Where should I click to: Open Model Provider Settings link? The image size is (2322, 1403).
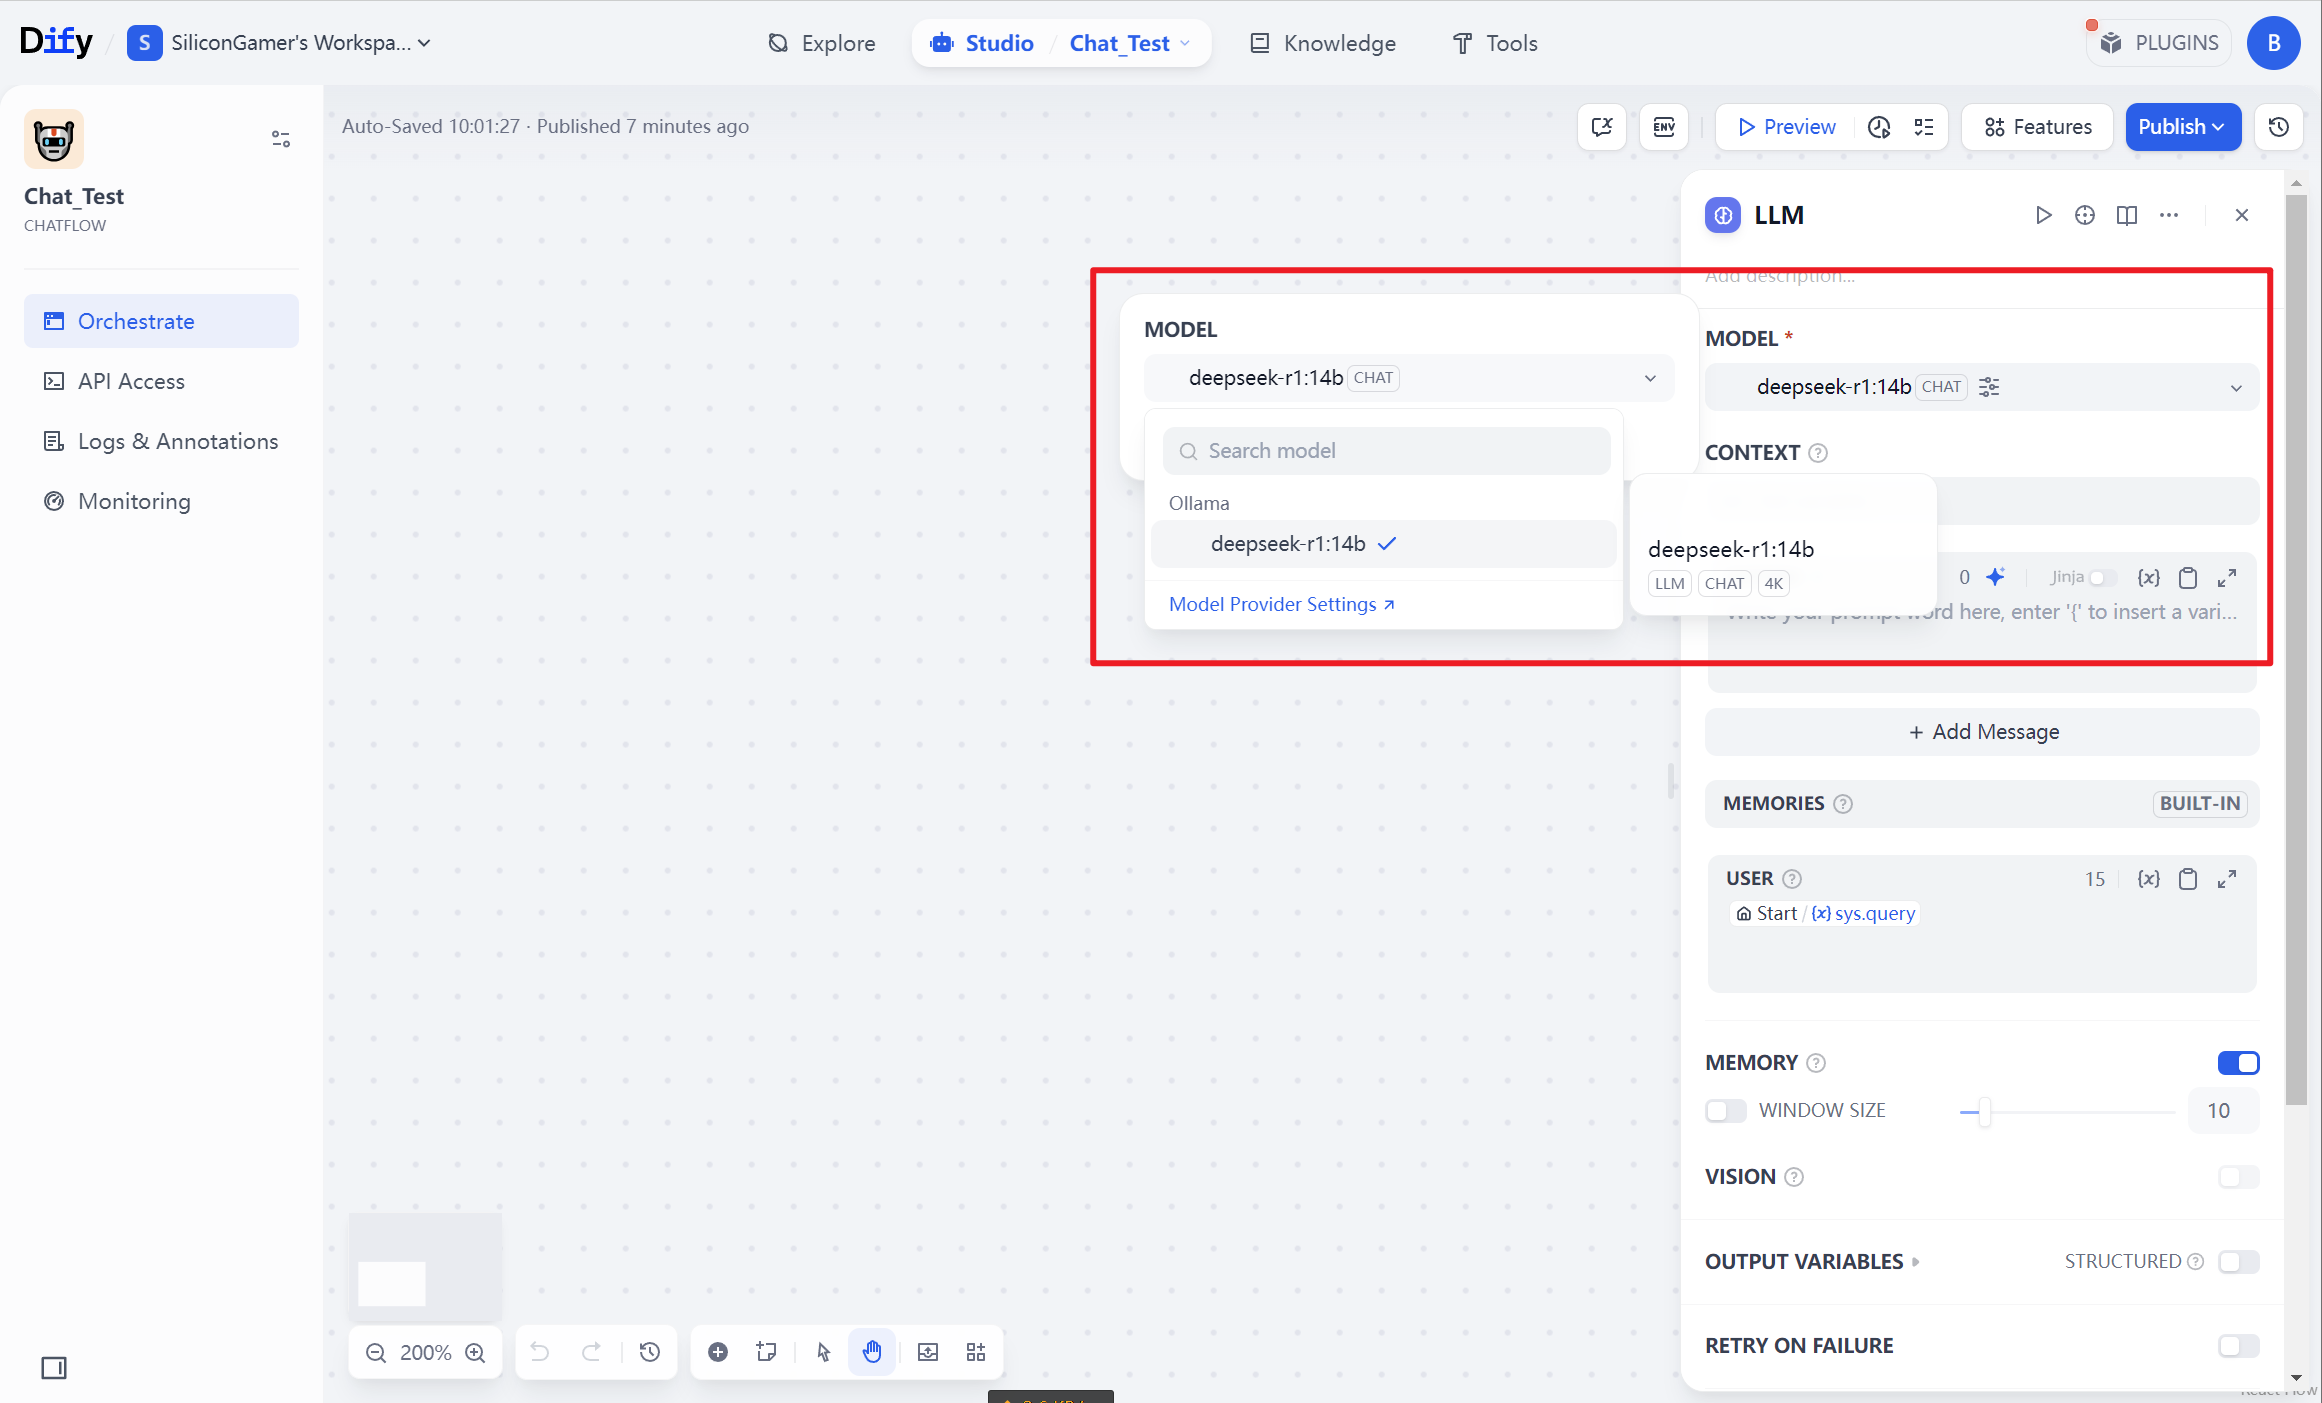[1282, 604]
